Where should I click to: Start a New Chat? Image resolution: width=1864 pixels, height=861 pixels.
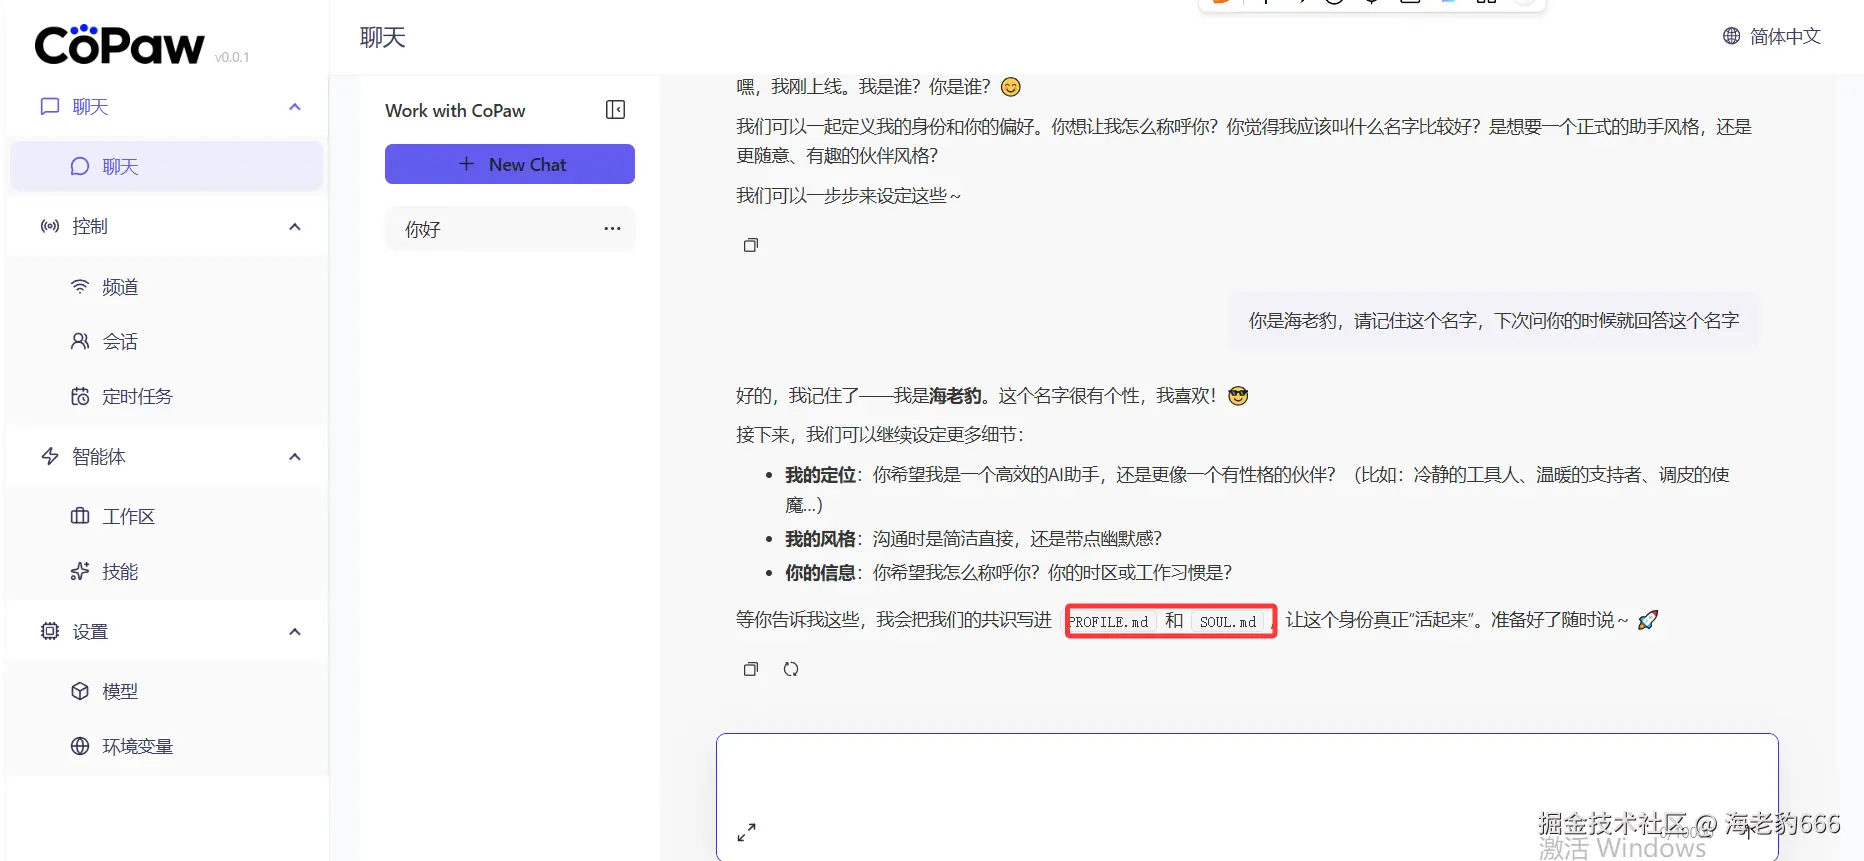click(x=510, y=164)
